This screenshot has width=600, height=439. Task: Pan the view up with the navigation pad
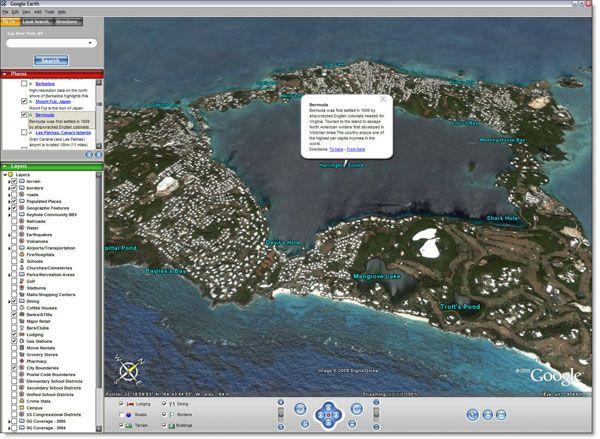[328, 406]
